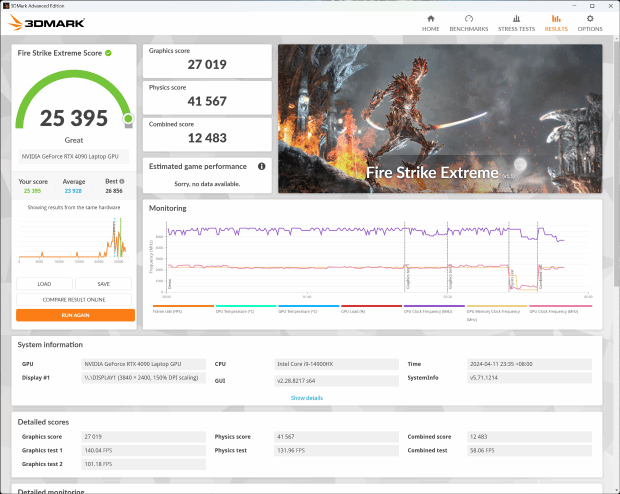Toggle the CPU Temperature teal legend
This screenshot has width=620, height=494.
(x=246, y=309)
